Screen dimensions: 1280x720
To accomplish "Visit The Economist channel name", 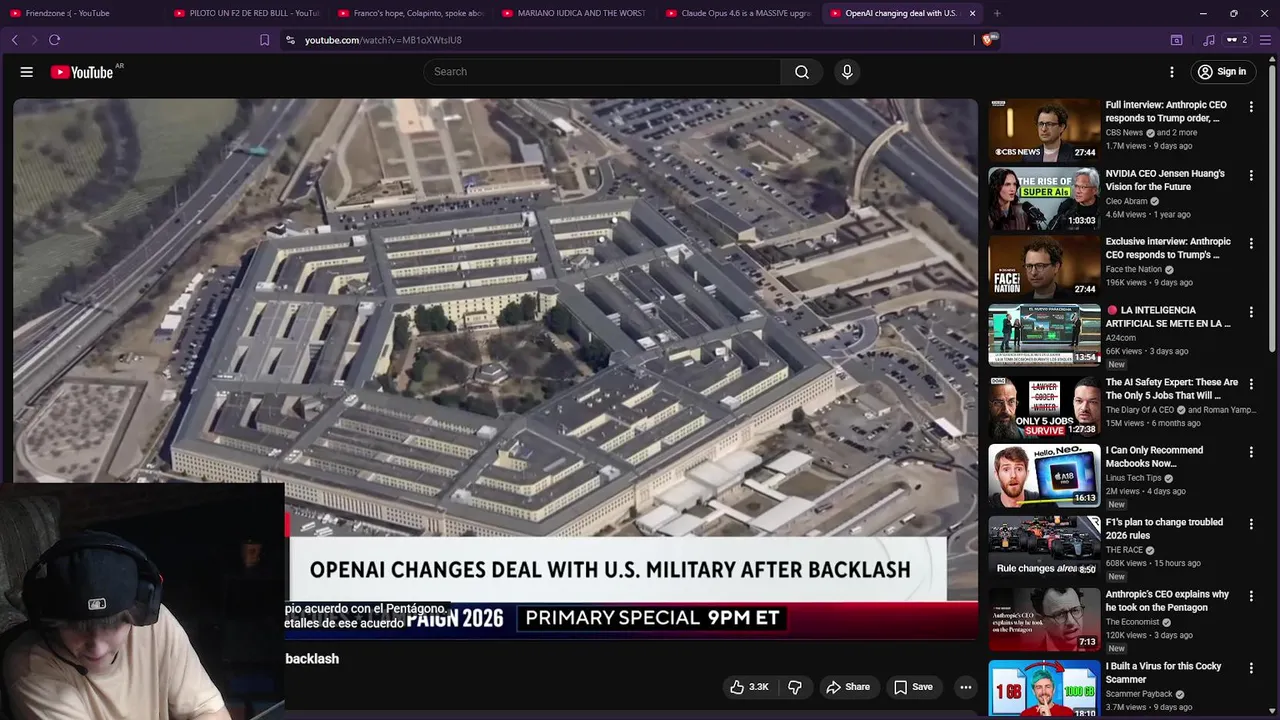I will pyautogui.click(x=1132, y=622).
